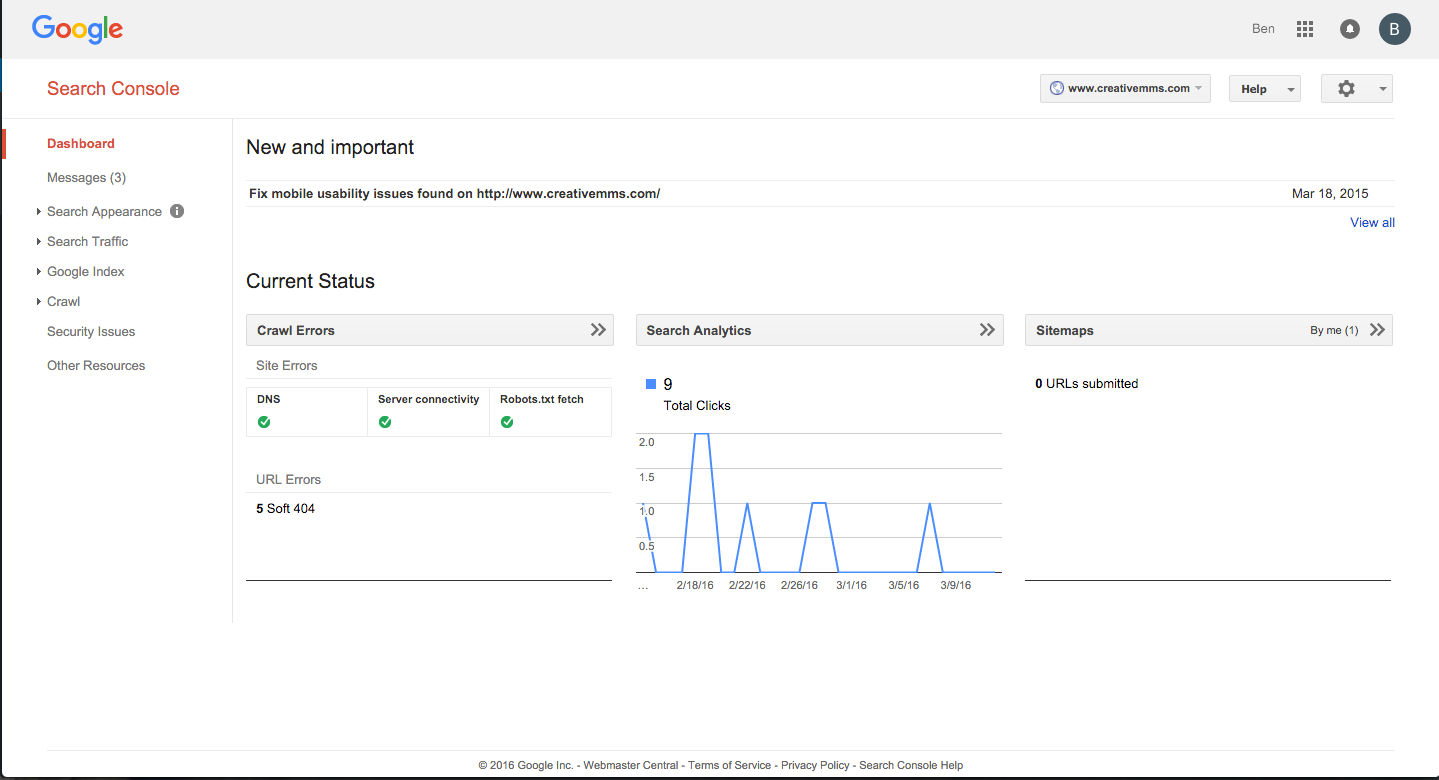The width and height of the screenshot is (1439, 780).
Task: Select Dashboard in the sidebar
Action: pyautogui.click(x=81, y=143)
